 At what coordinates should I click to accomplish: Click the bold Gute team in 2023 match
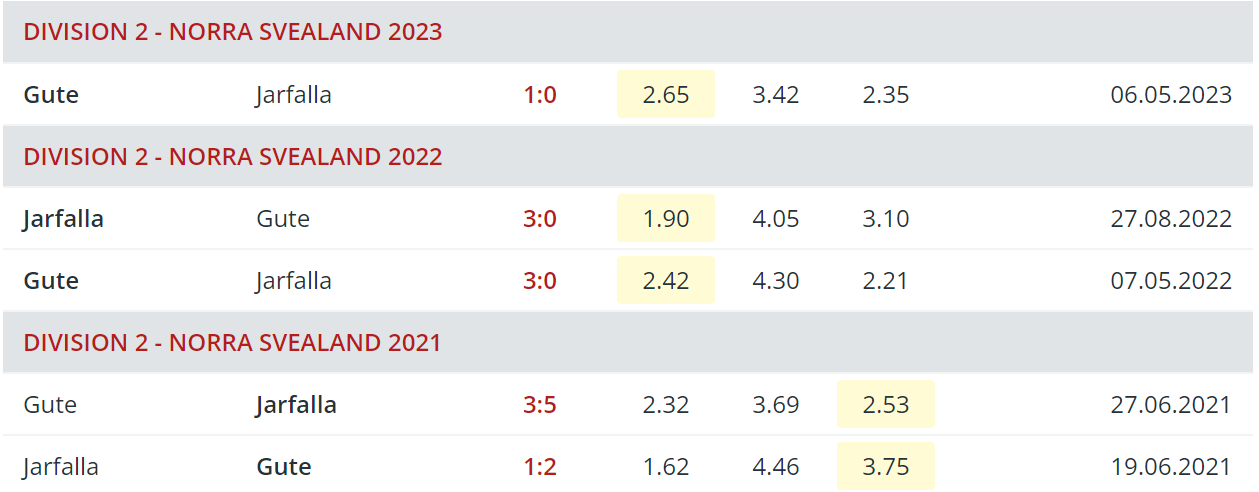51,95
